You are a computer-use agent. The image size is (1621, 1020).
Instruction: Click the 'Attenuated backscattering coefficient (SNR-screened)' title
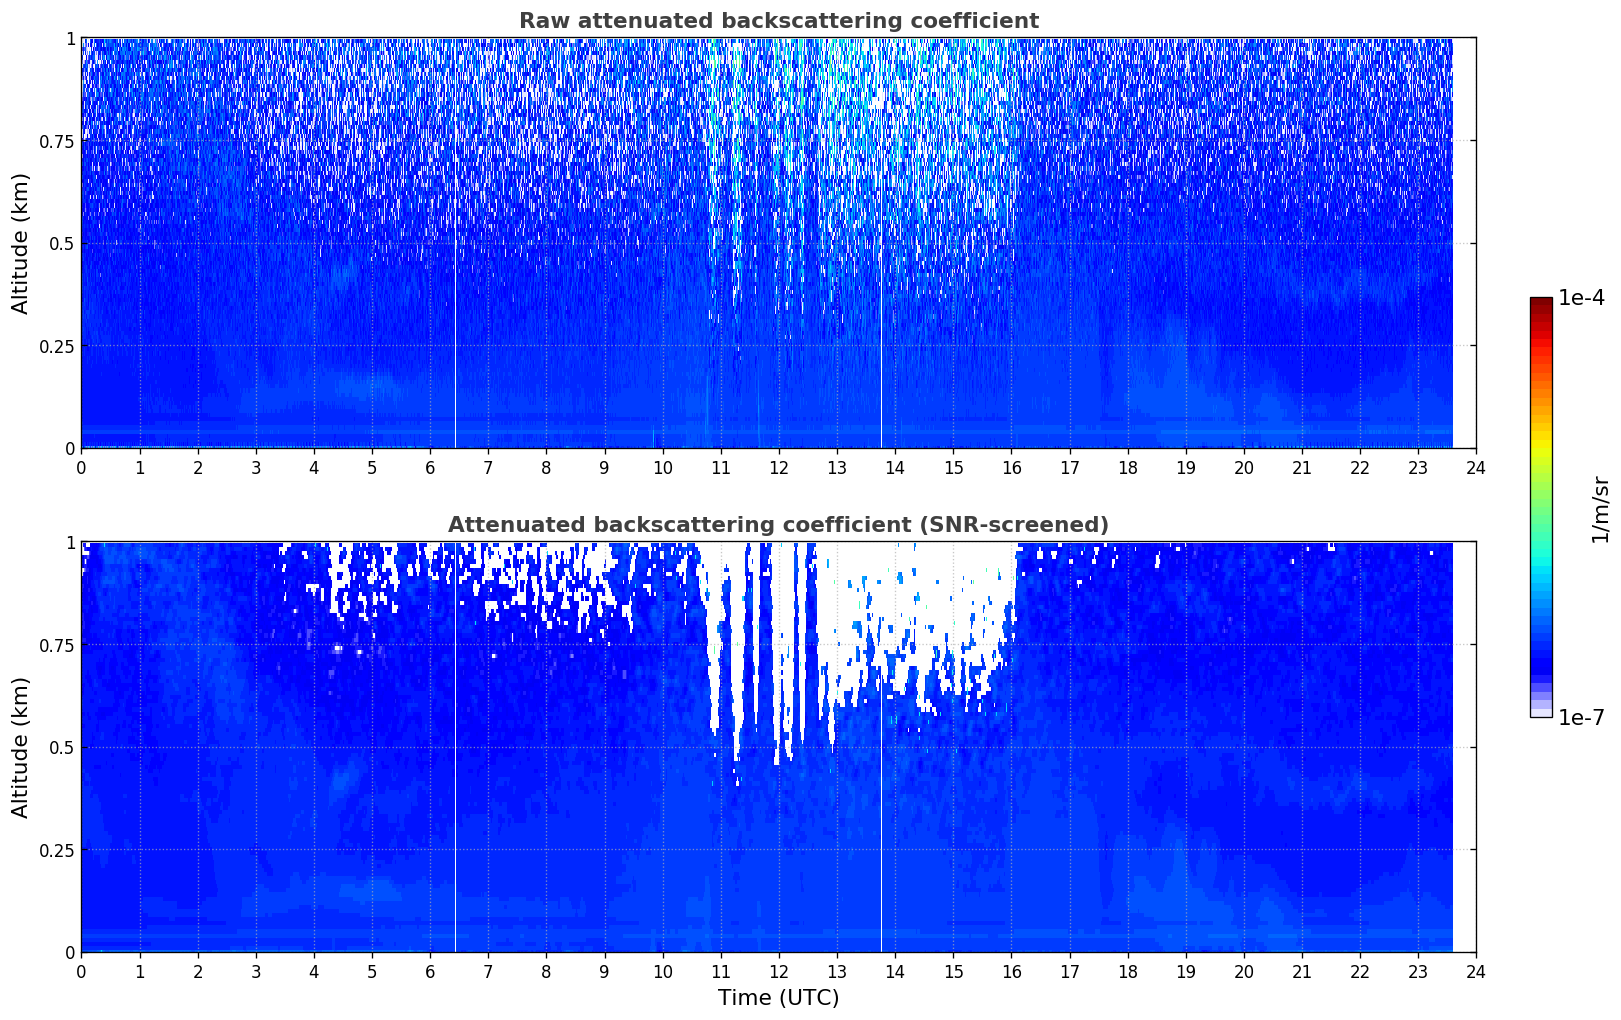[778, 525]
